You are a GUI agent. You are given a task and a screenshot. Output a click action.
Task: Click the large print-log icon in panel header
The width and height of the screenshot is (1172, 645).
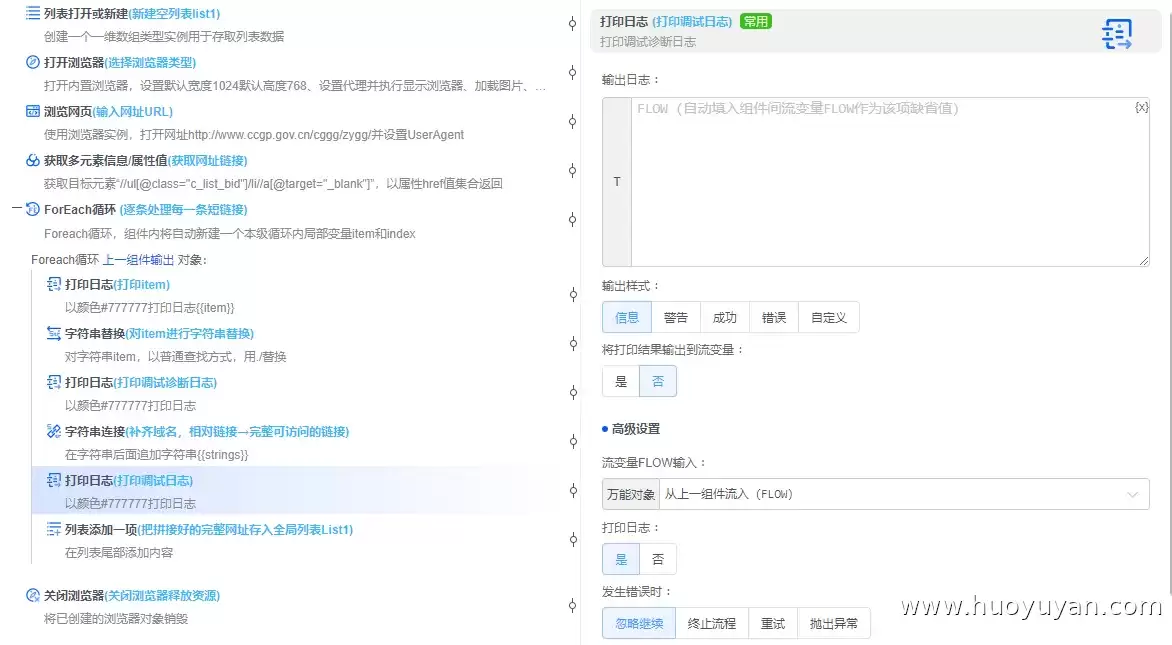(x=1117, y=34)
